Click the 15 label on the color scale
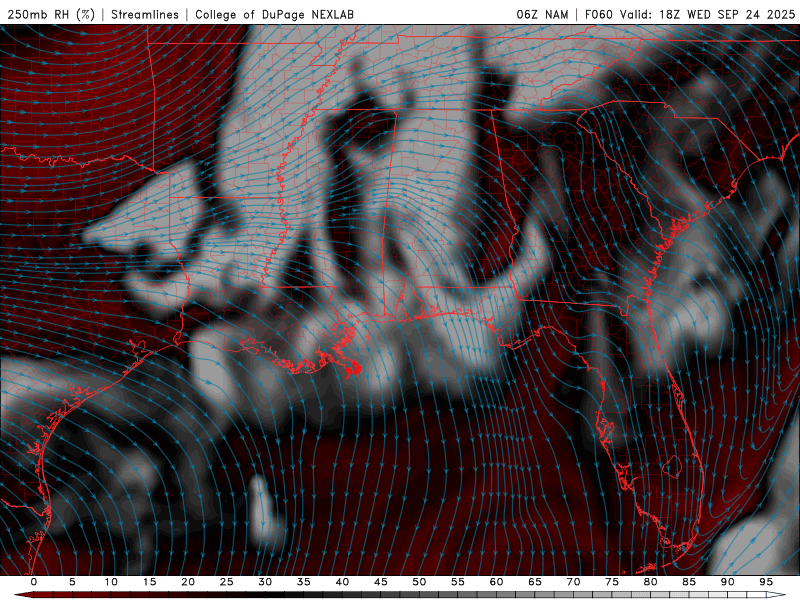Viewport: 800px width, 600px height. click(x=149, y=582)
